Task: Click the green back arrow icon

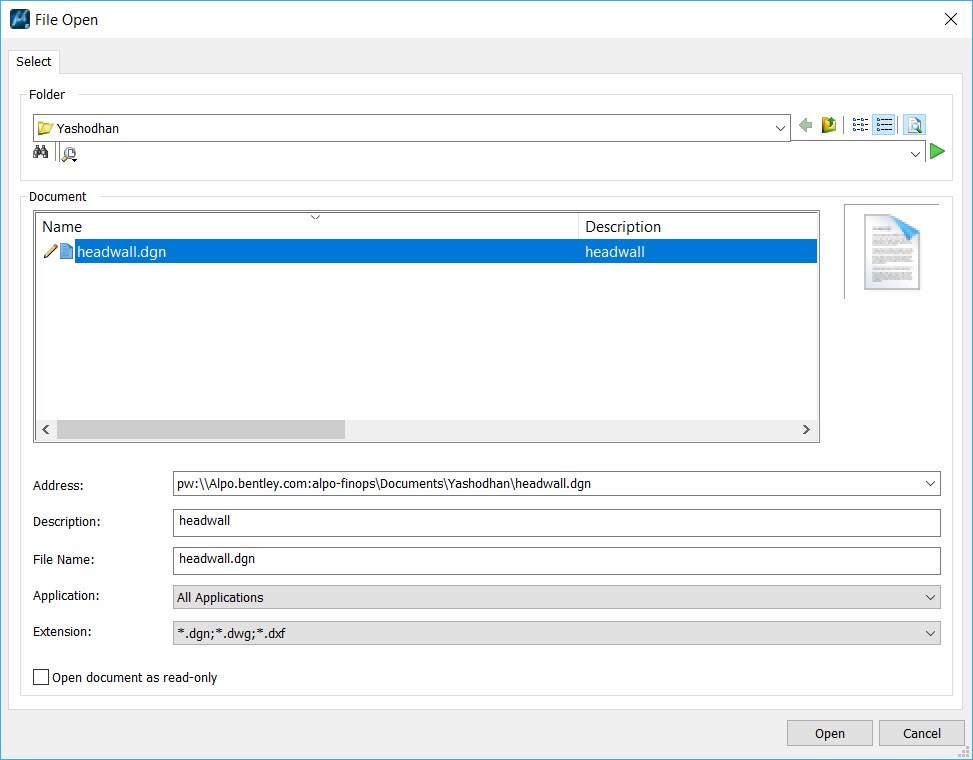Action: pos(806,125)
